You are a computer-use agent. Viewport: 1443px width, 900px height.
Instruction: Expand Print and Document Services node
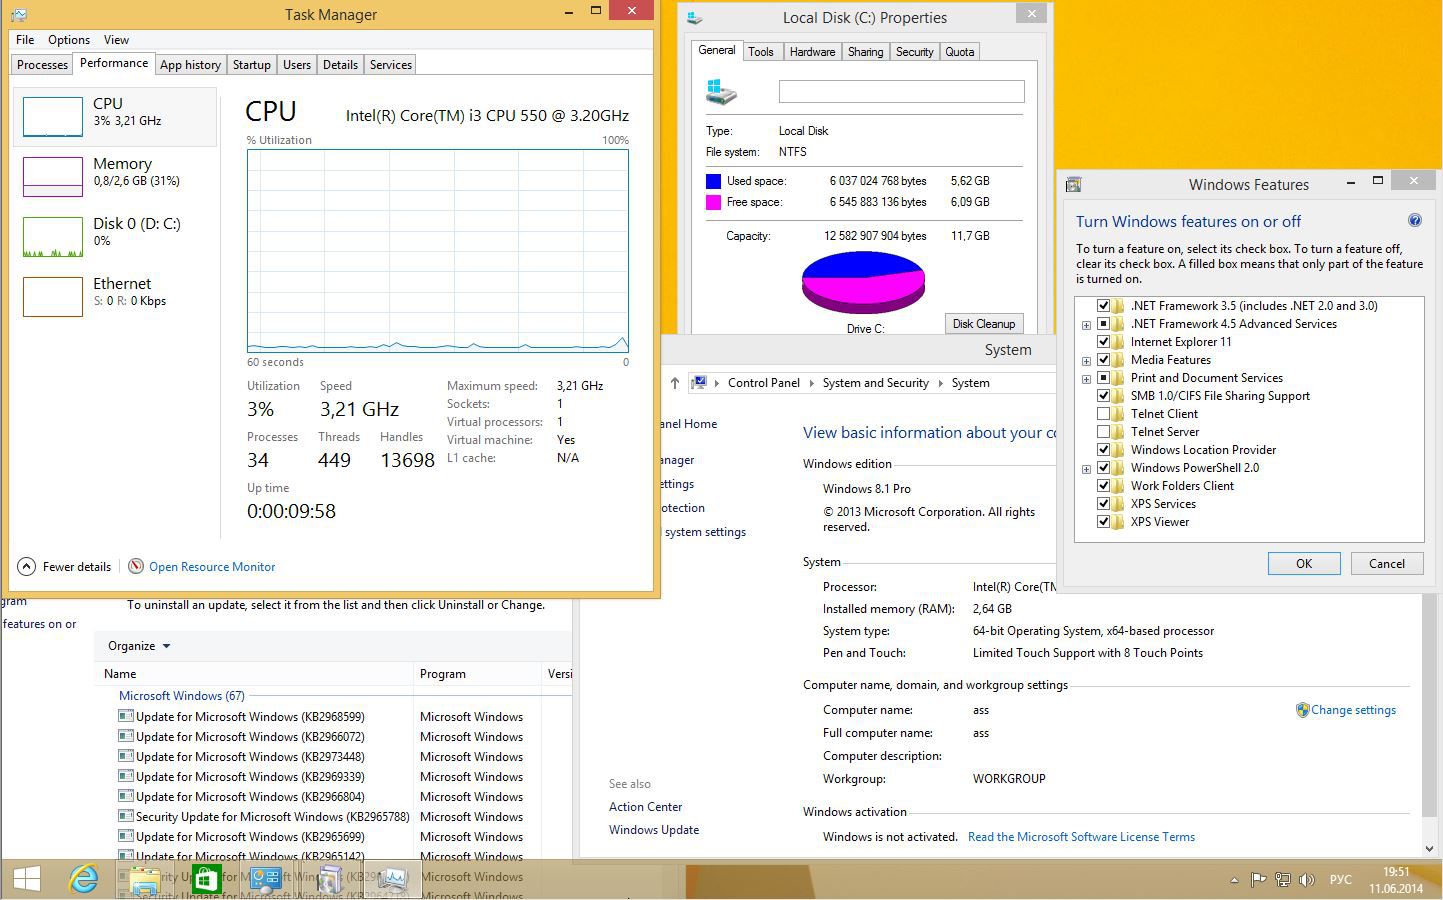tap(1086, 379)
